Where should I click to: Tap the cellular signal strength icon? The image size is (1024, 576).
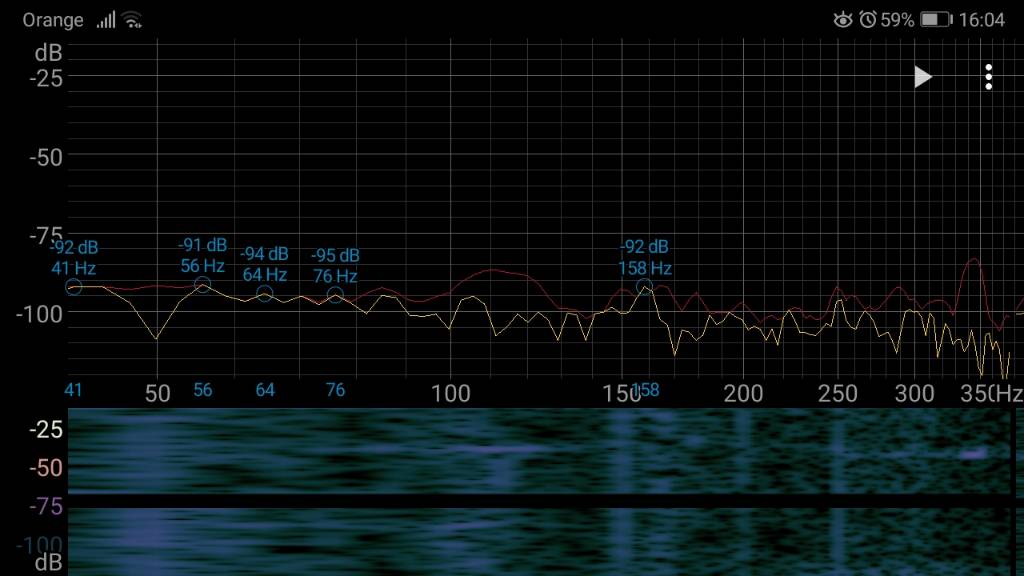106,20
